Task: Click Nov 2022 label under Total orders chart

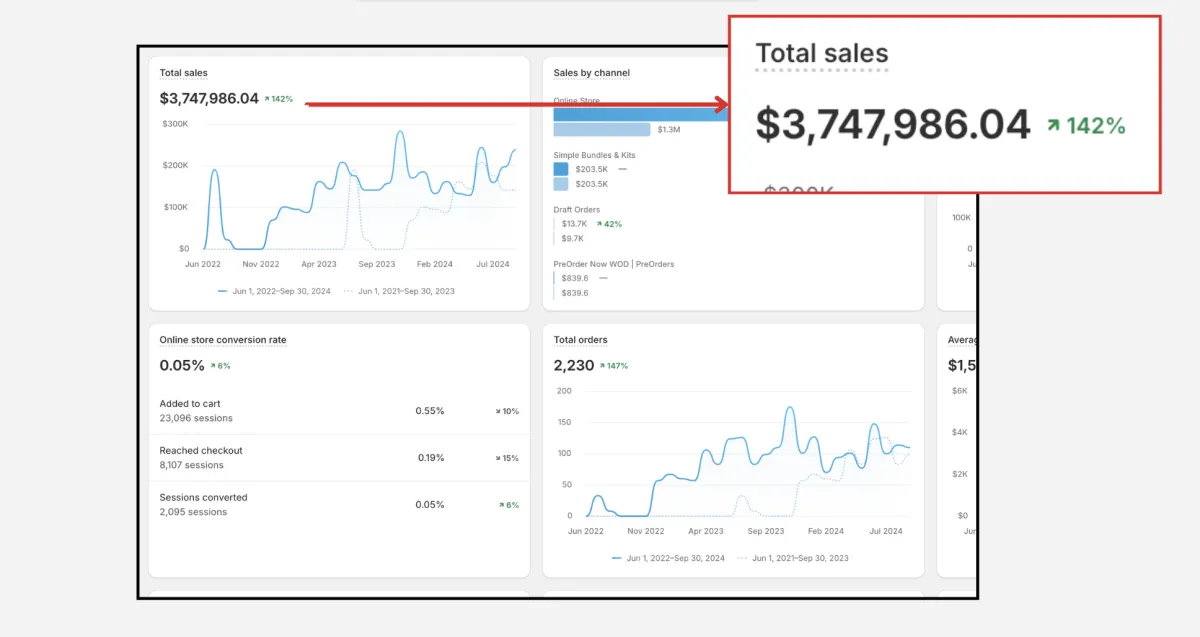Action: tap(647, 531)
